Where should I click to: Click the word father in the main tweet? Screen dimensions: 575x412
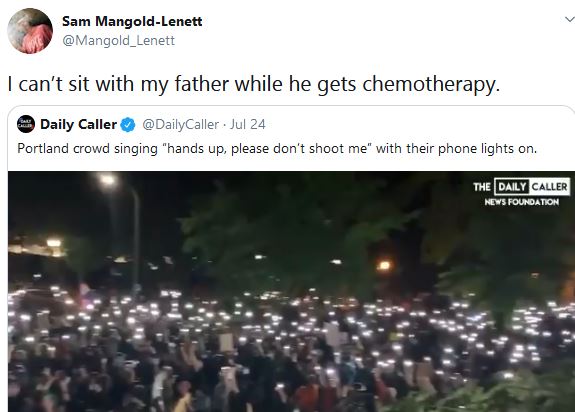click(x=202, y=84)
